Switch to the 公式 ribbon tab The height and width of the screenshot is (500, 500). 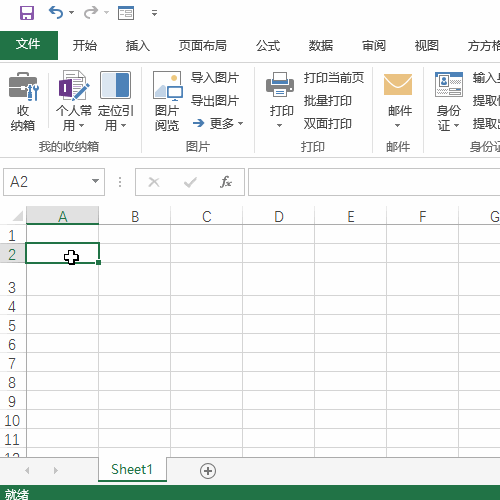click(x=268, y=45)
